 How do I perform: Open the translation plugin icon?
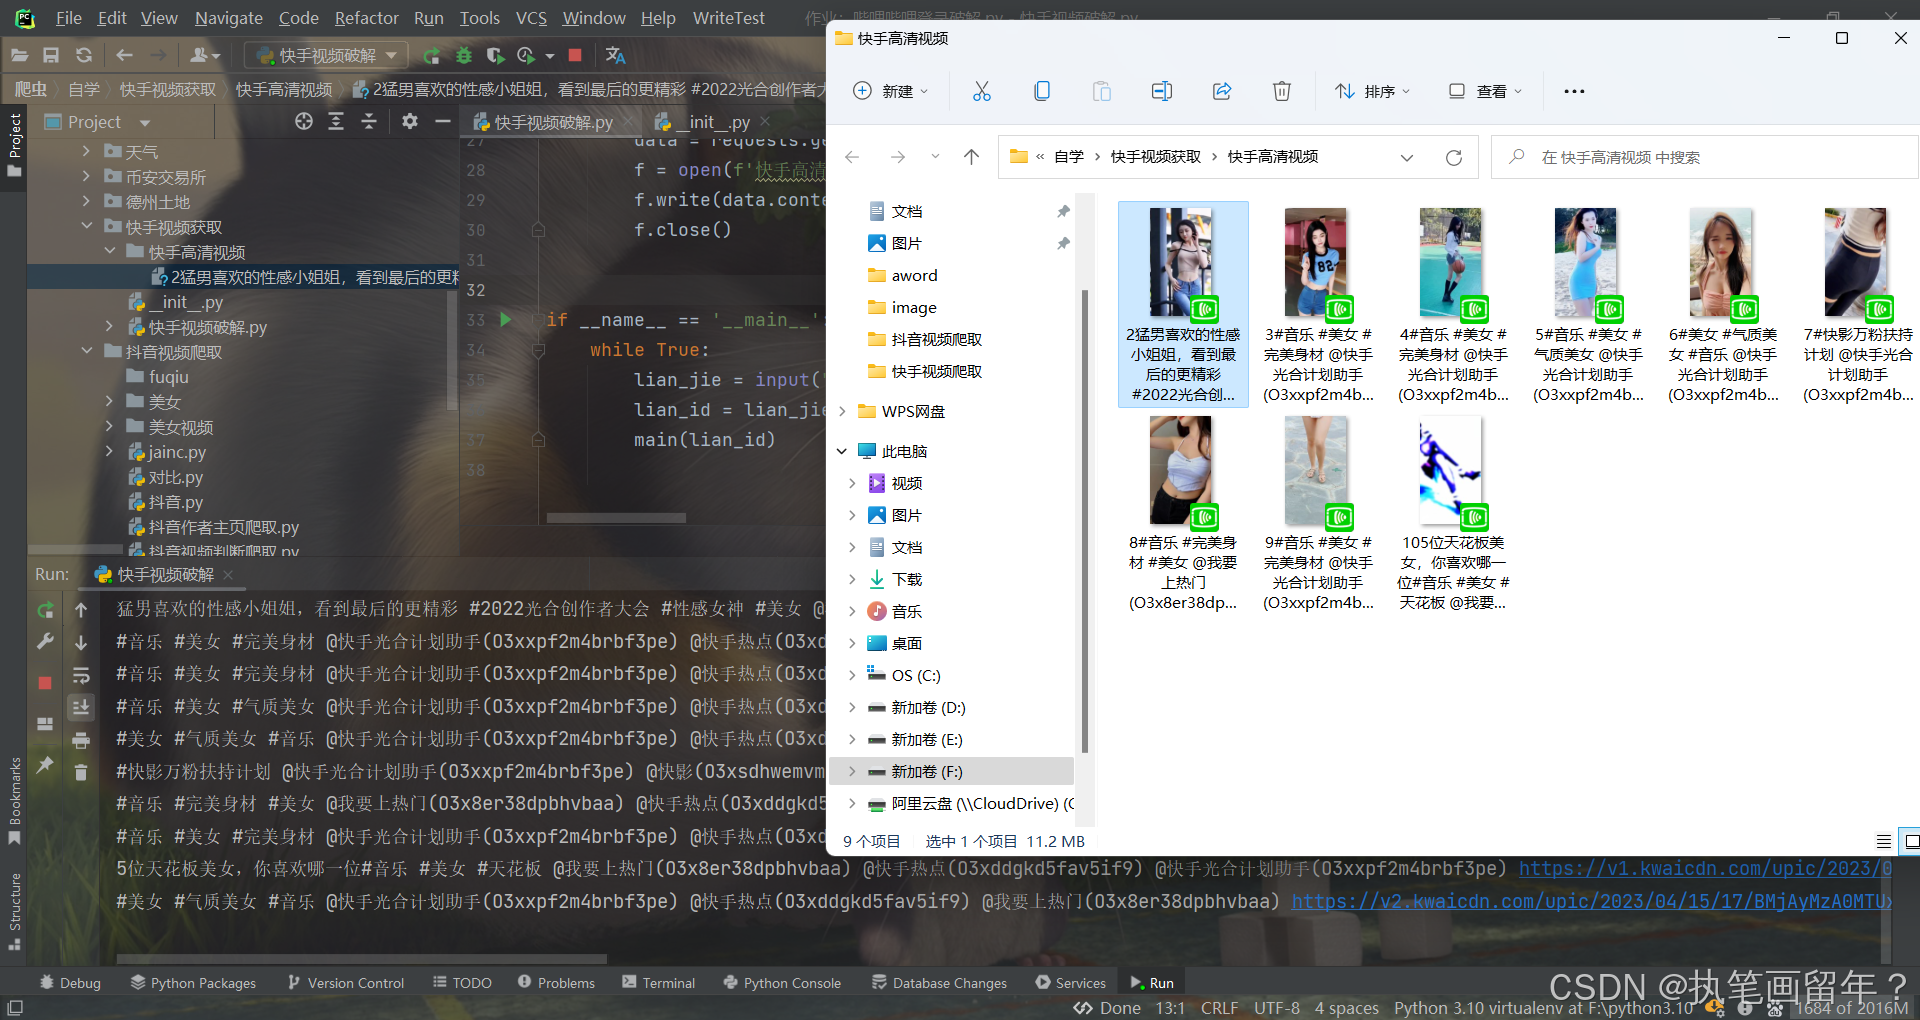615,55
